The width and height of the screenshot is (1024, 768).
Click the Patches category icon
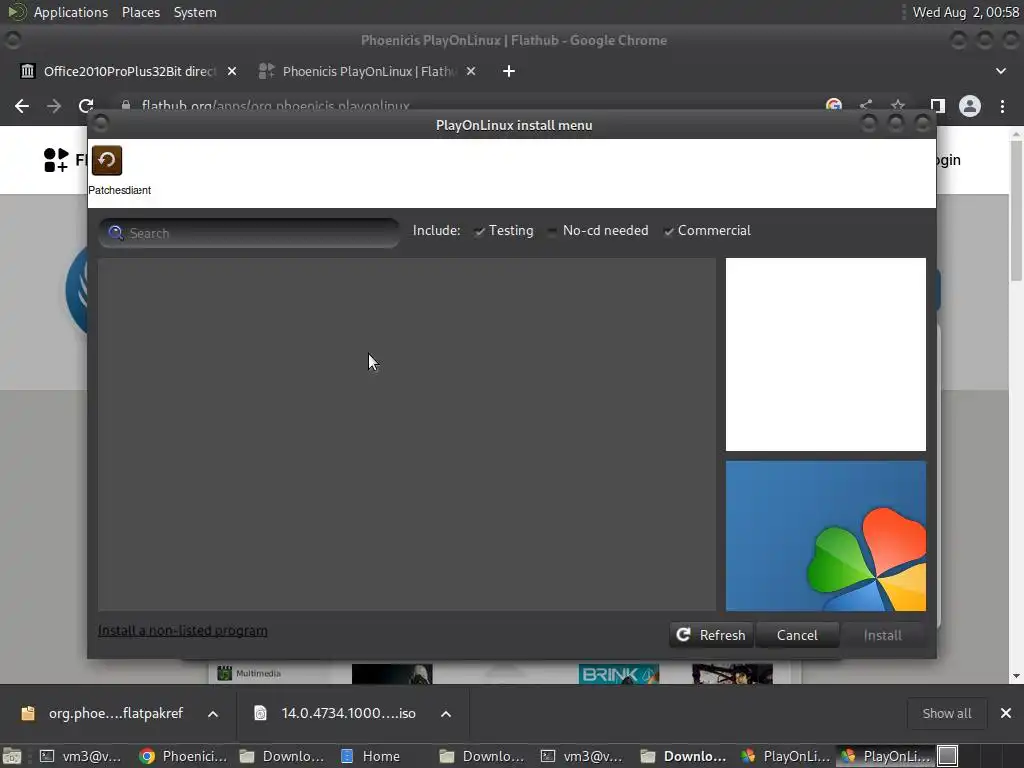(x=106, y=161)
